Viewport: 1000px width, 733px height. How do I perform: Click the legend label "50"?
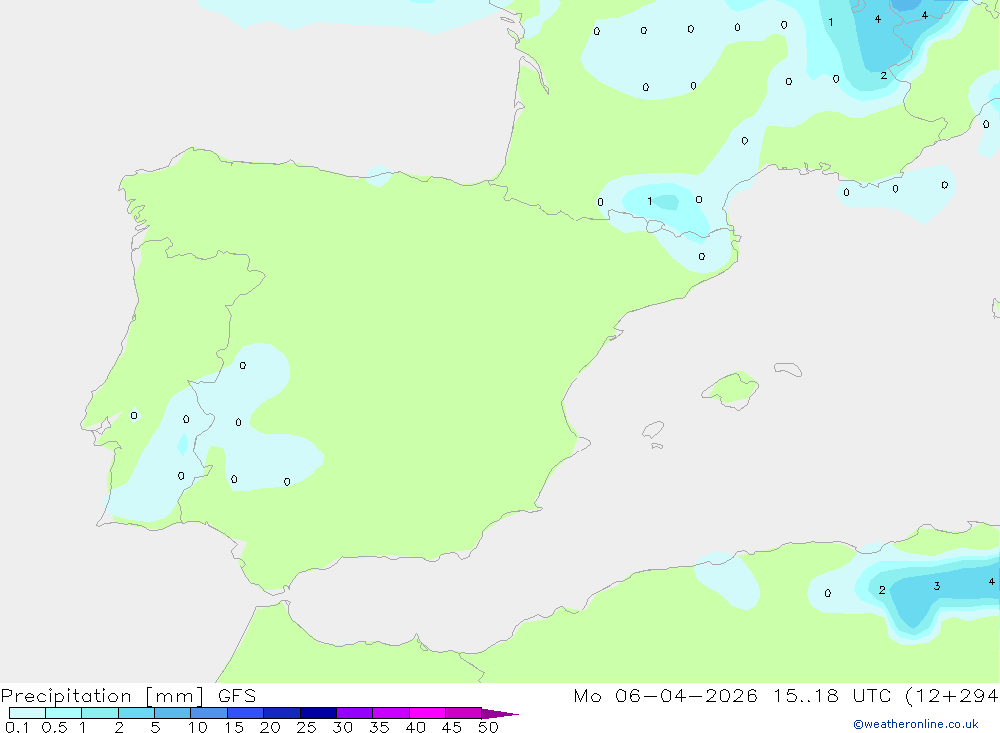click(x=488, y=727)
